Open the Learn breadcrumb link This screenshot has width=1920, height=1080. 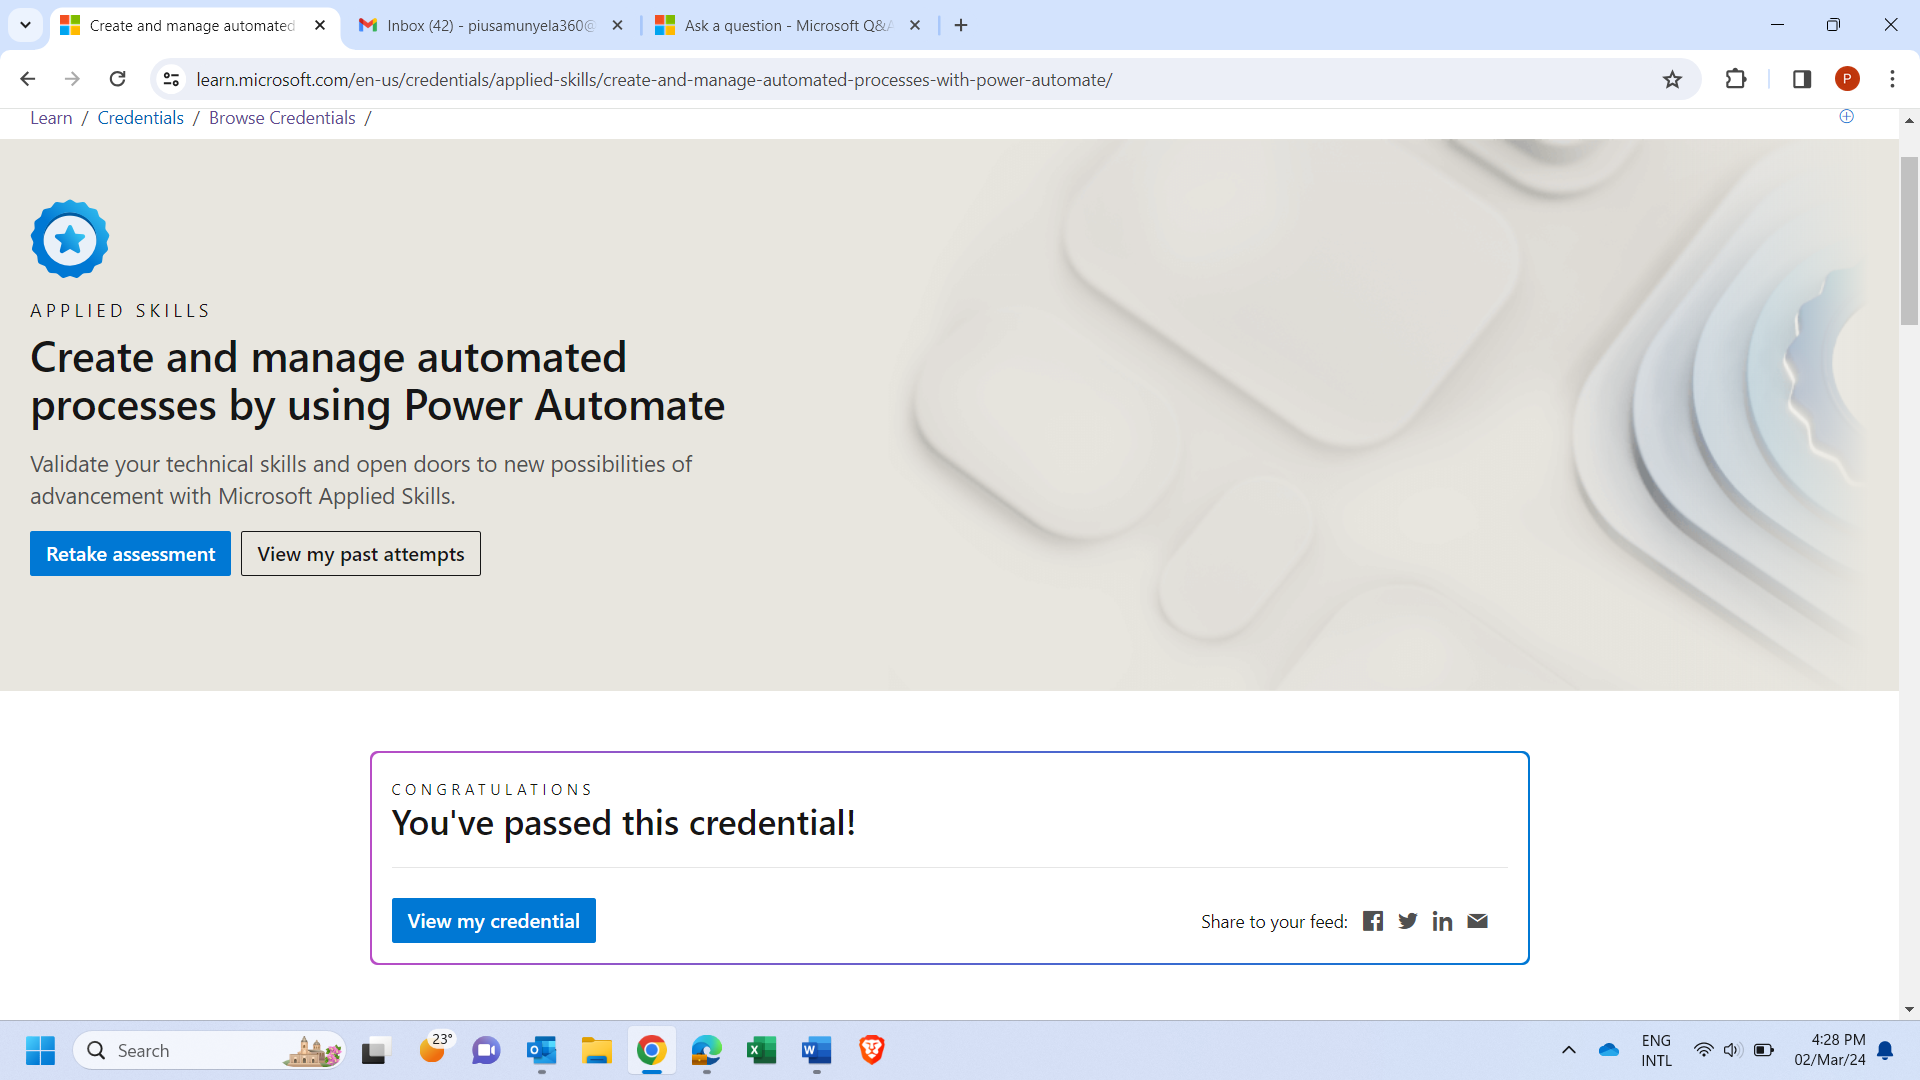[51, 118]
